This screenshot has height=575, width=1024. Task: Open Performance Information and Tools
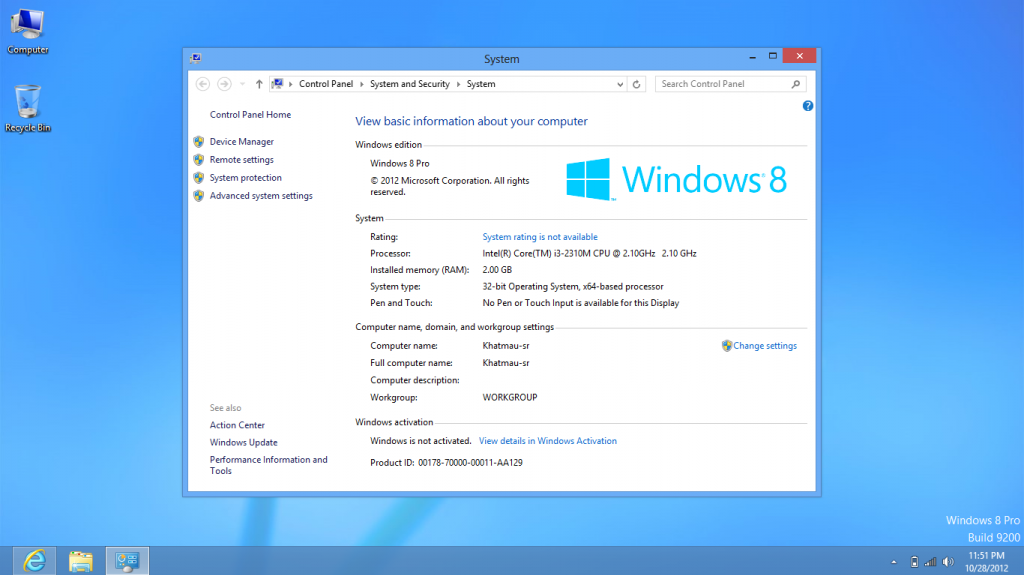268,465
